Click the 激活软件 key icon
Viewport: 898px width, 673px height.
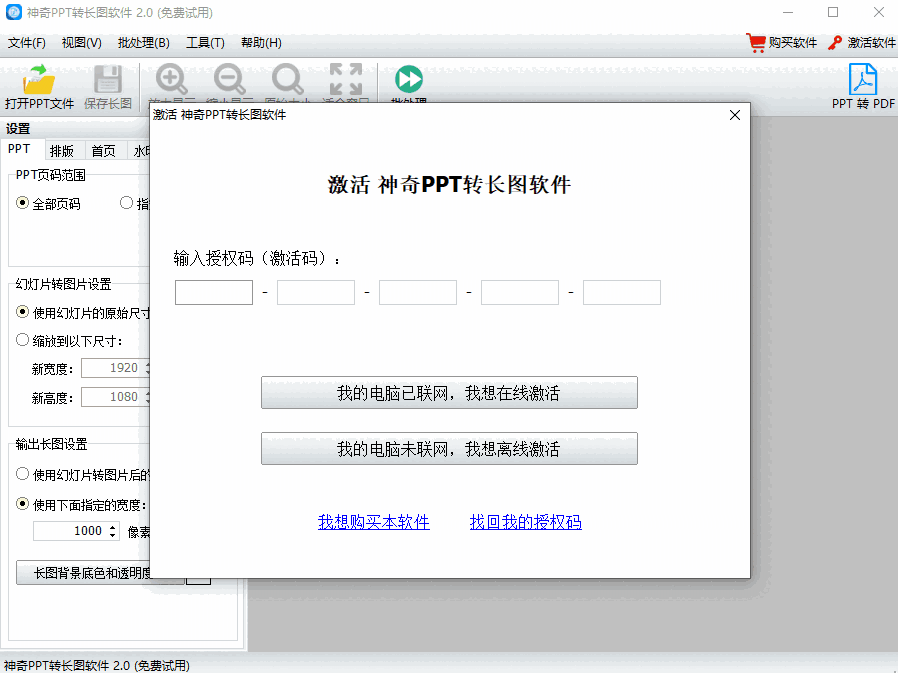pyautogui.click(x=835, y=43)
